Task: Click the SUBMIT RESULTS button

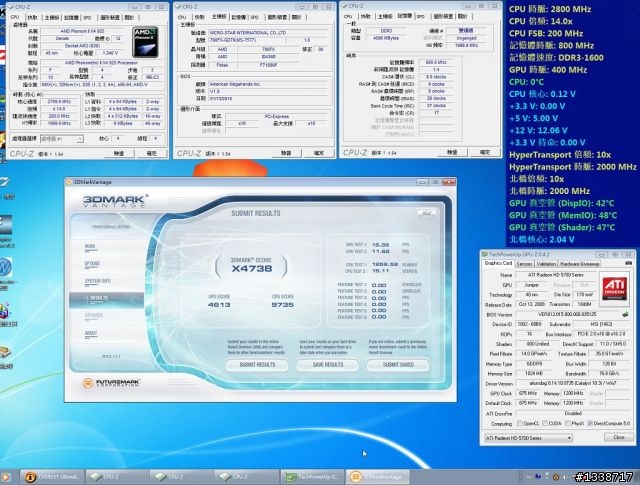Action: 257,365
